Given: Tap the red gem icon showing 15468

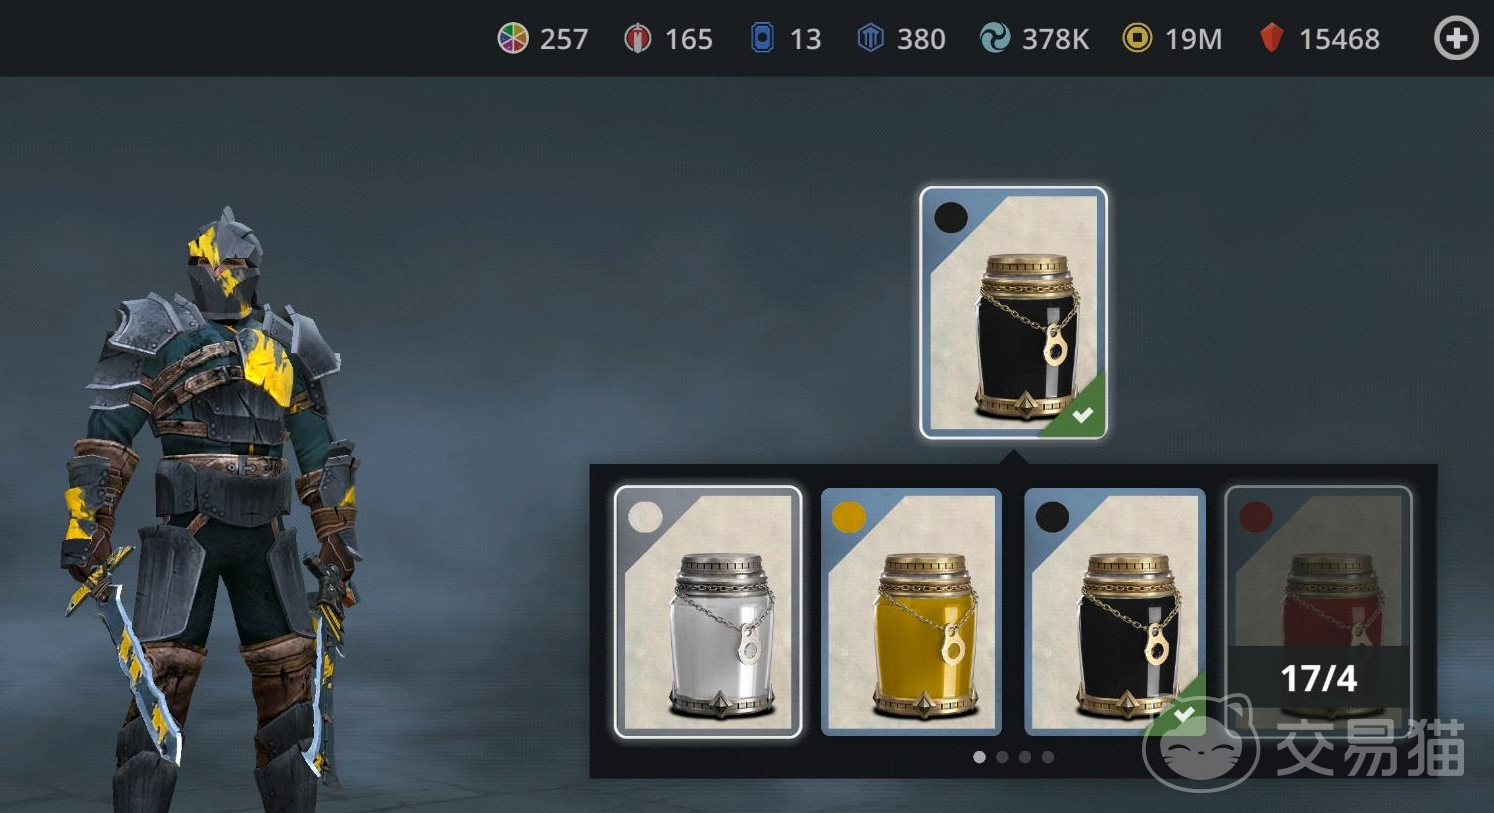Looking at the screenshot, I should click(1271, 38).
